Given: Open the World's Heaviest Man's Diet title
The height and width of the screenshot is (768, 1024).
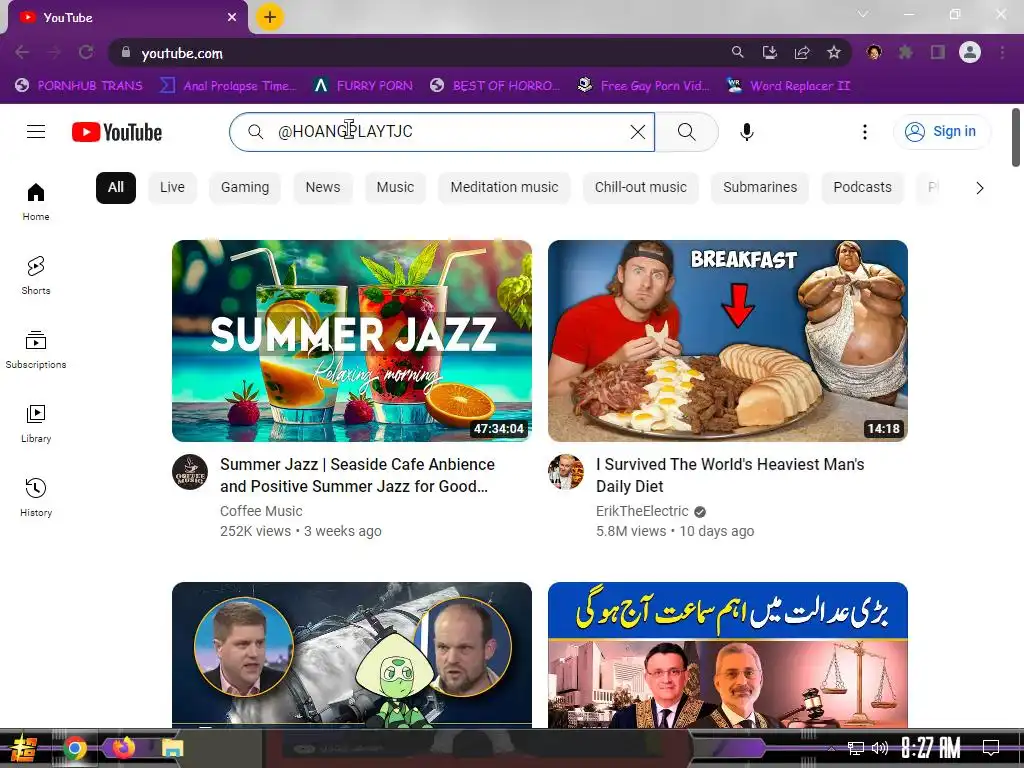Looking at the screenshot, I should (730, 475).
